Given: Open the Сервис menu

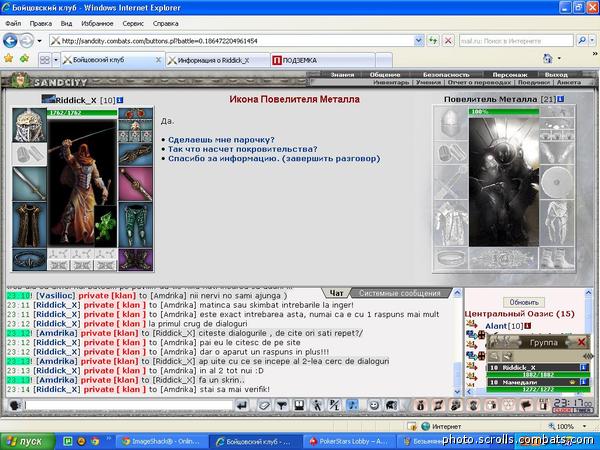Looking at the screenshot, I should [x=133, y=23].
